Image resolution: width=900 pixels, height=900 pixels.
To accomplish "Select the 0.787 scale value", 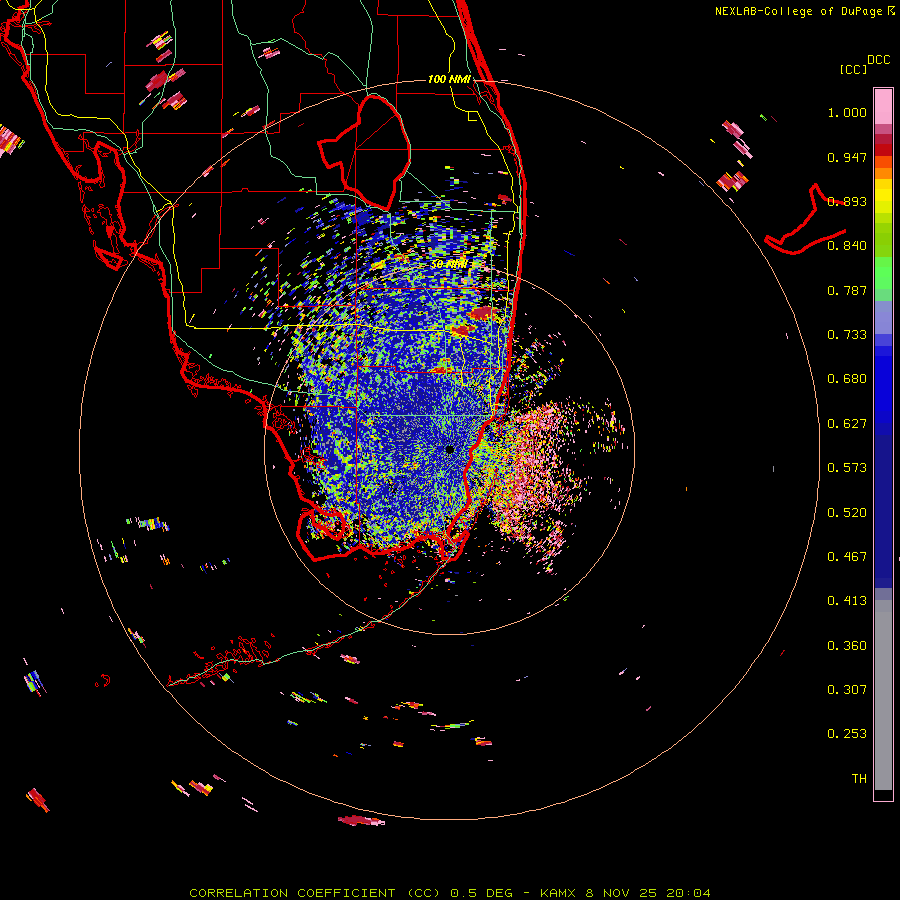I will [x=847, y=290].
